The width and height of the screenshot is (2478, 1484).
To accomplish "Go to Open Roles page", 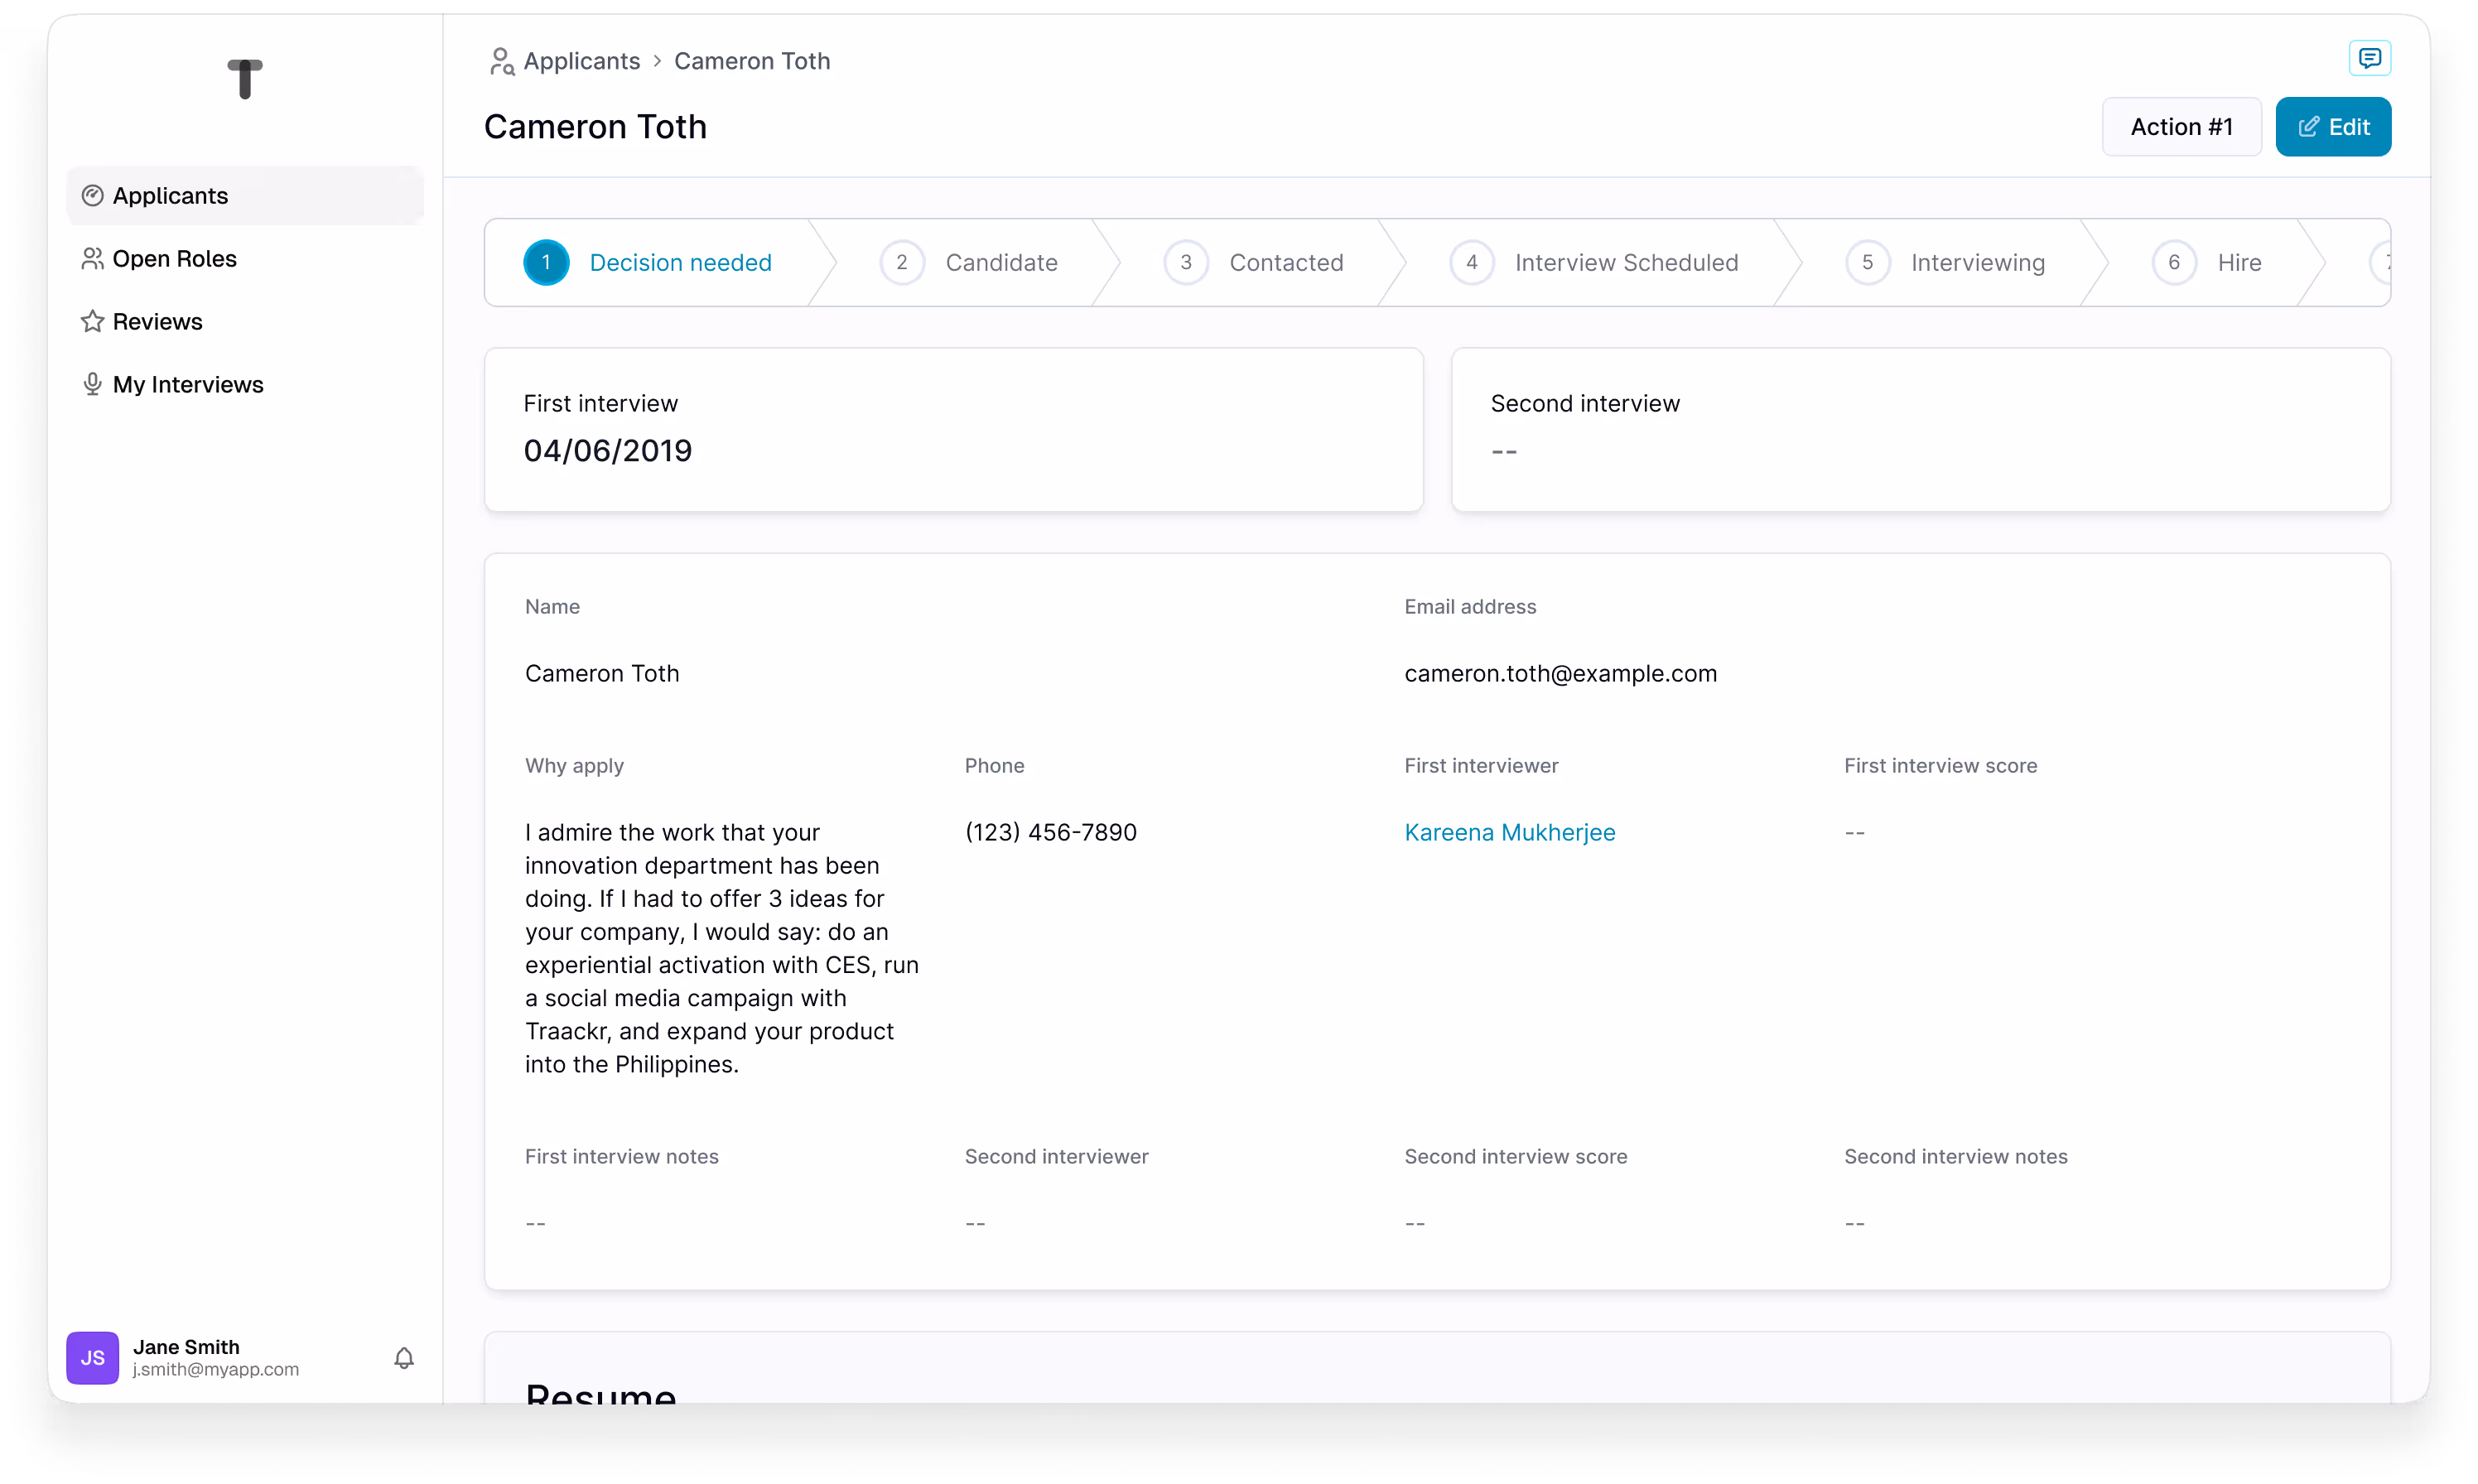I will click(x=174, y=258).
